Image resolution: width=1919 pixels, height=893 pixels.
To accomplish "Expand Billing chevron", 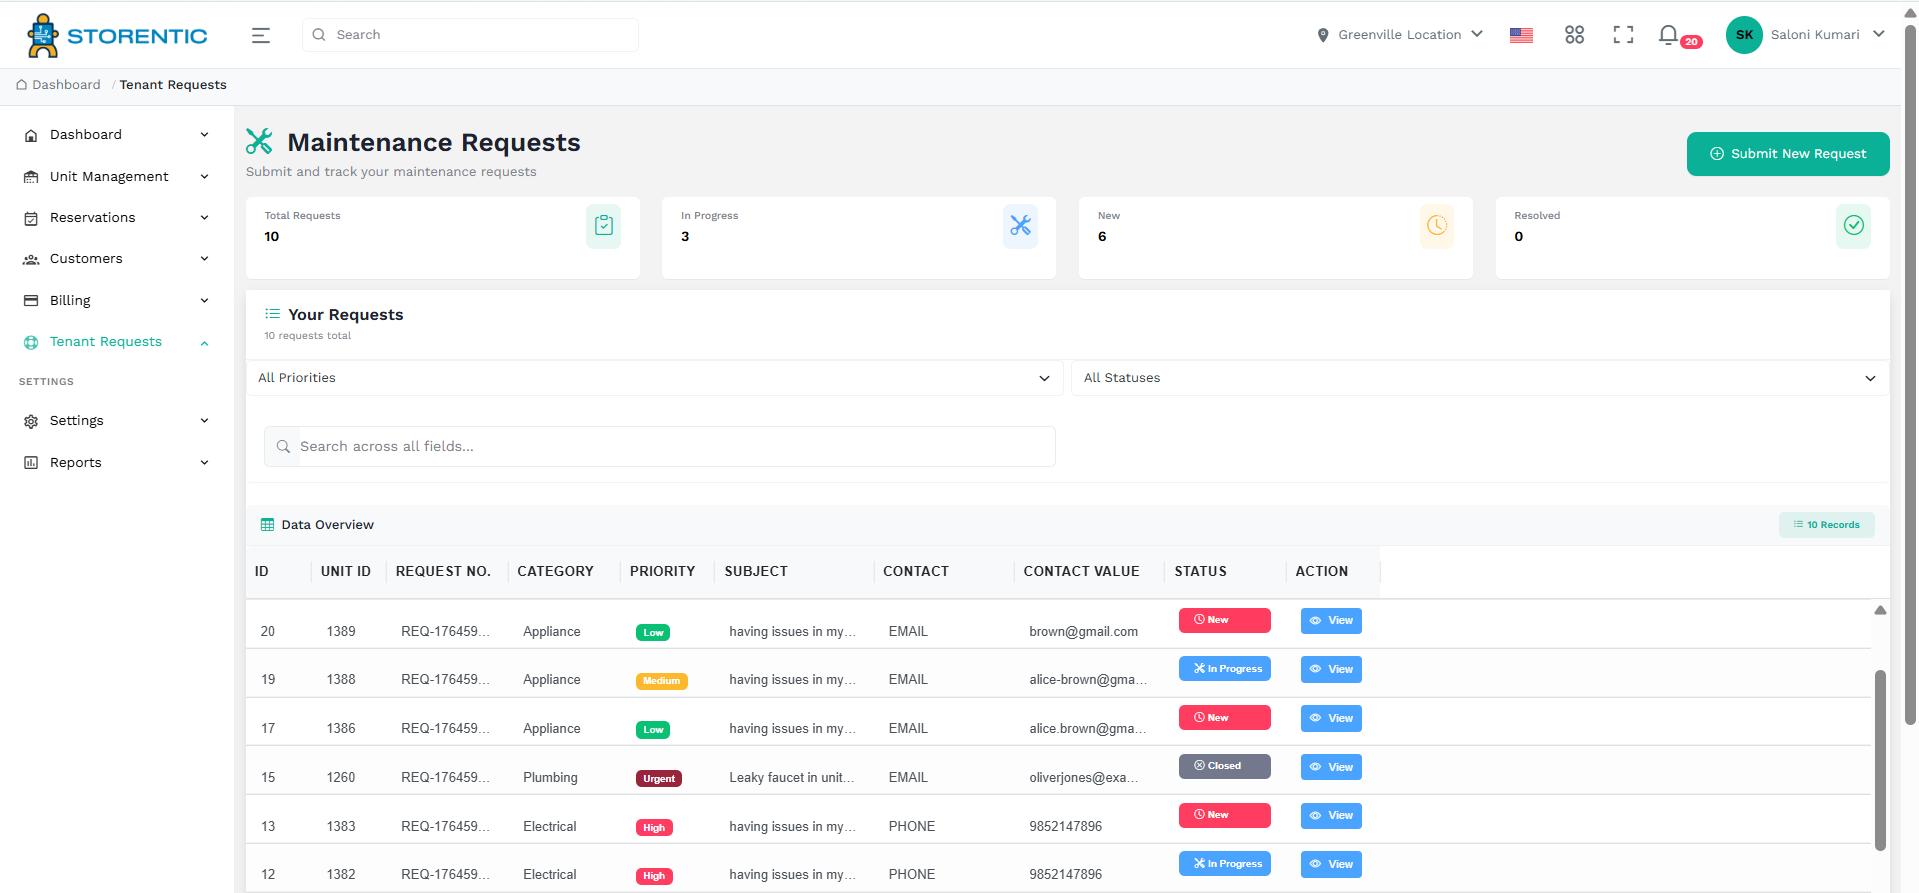I will [x=204, y=301].
